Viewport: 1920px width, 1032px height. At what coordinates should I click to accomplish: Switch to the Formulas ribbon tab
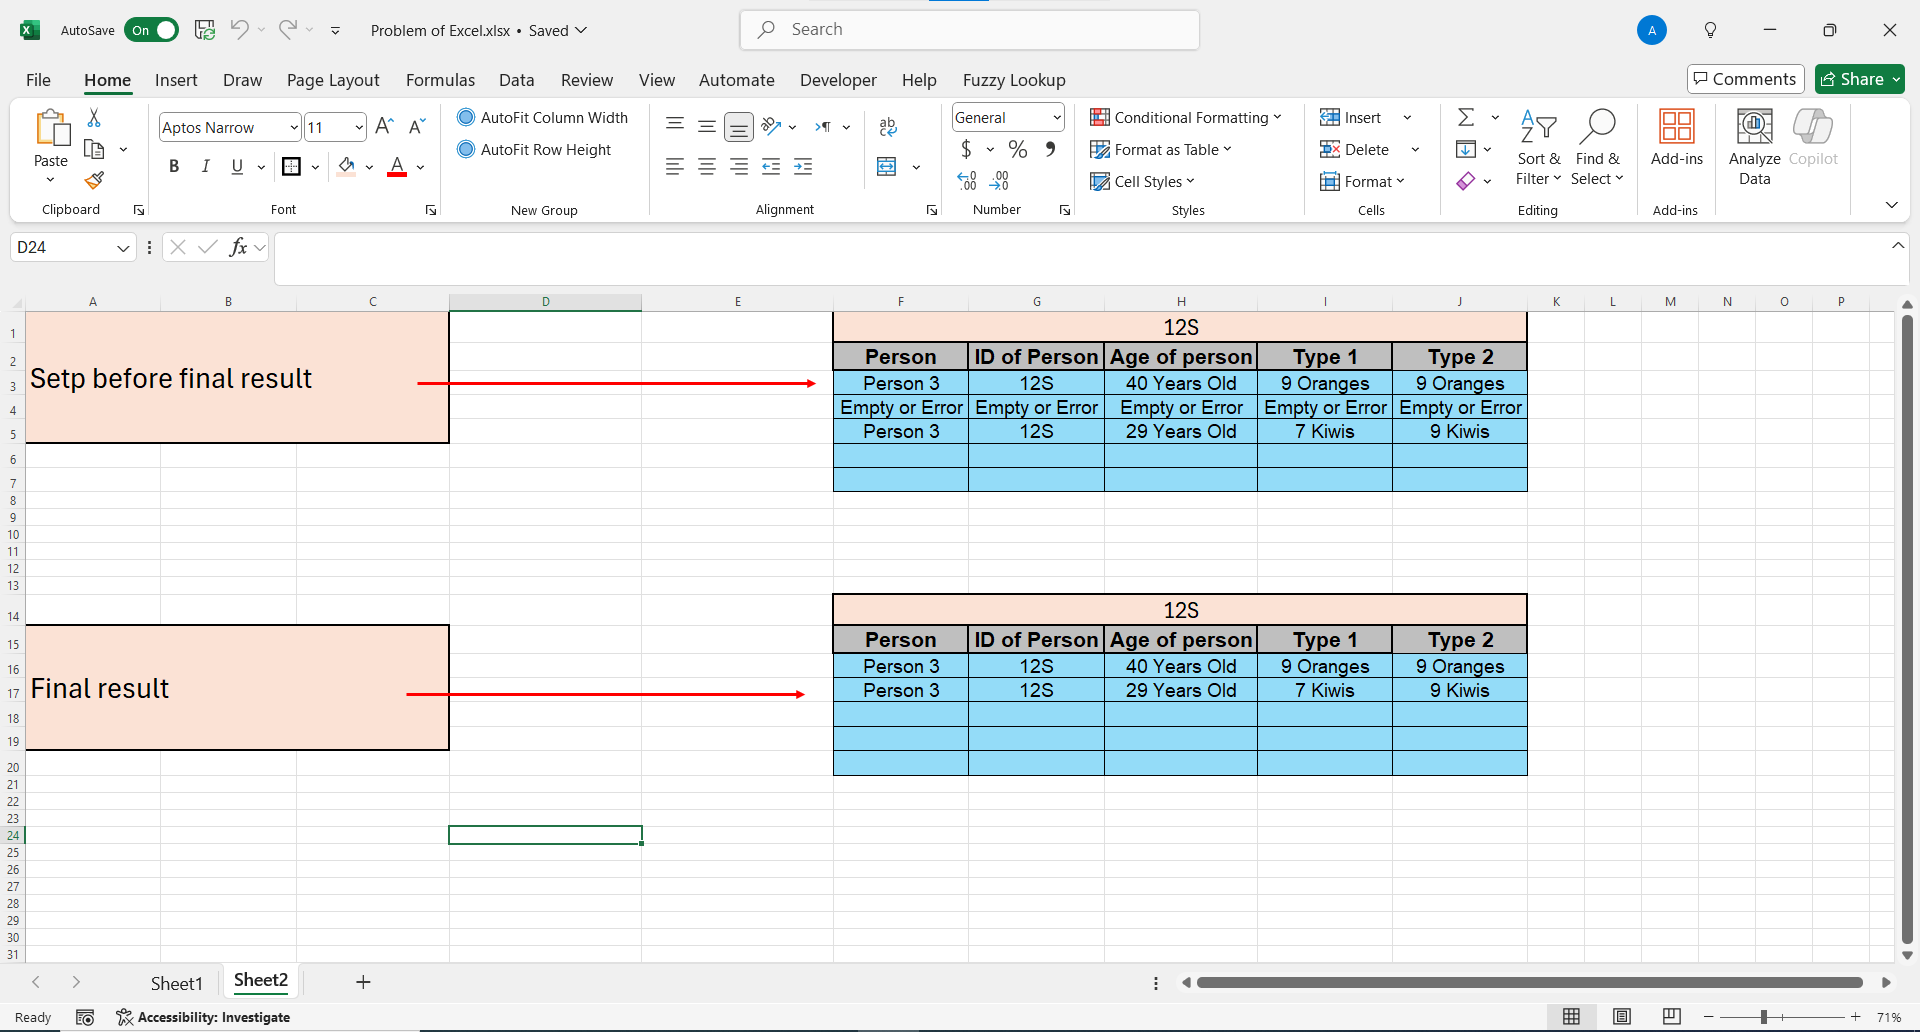(x=440, y=80)
